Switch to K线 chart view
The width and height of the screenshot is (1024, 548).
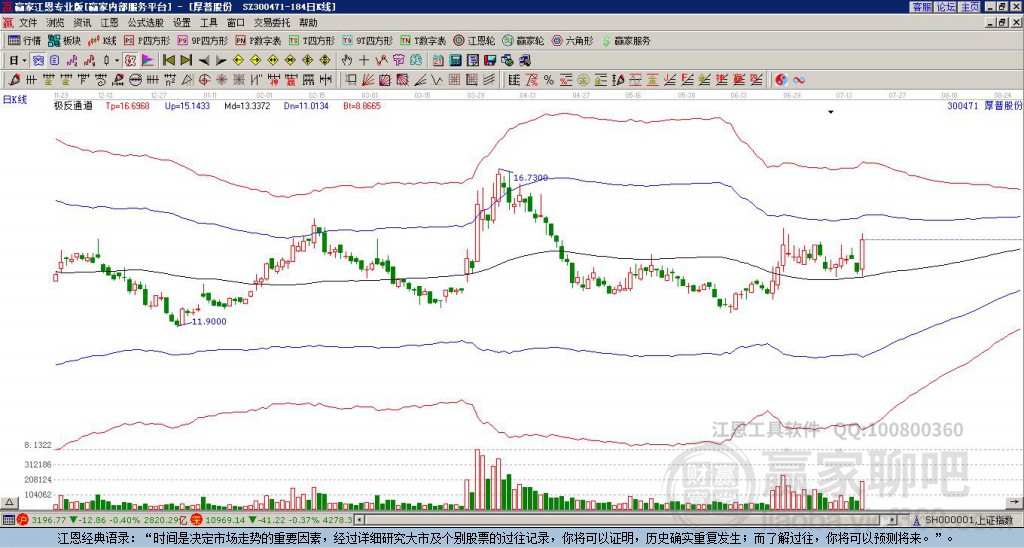(x=101, y=40)
